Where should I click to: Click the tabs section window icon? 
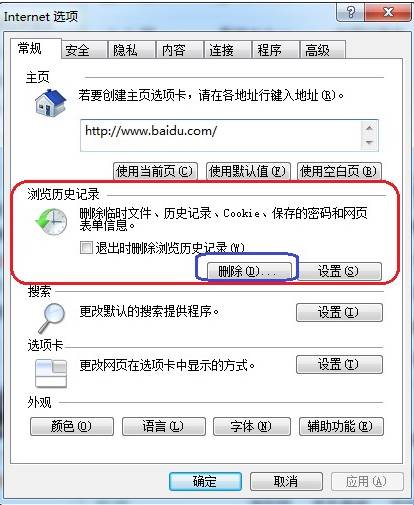(x=51, y=373)
